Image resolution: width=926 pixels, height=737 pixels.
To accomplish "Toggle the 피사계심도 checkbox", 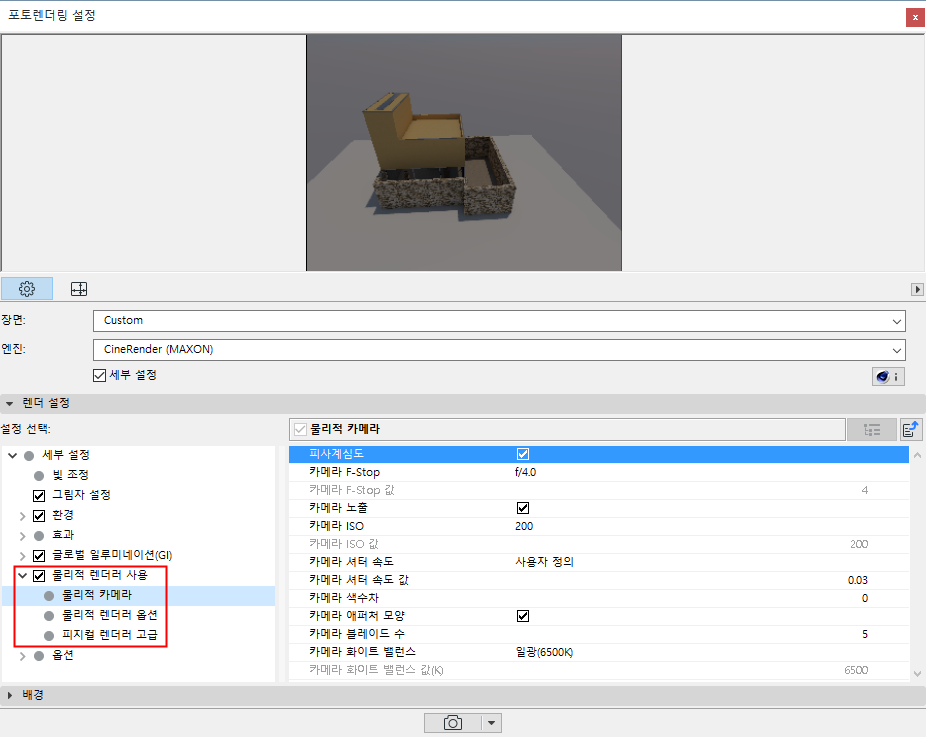I will pos(523,454).
